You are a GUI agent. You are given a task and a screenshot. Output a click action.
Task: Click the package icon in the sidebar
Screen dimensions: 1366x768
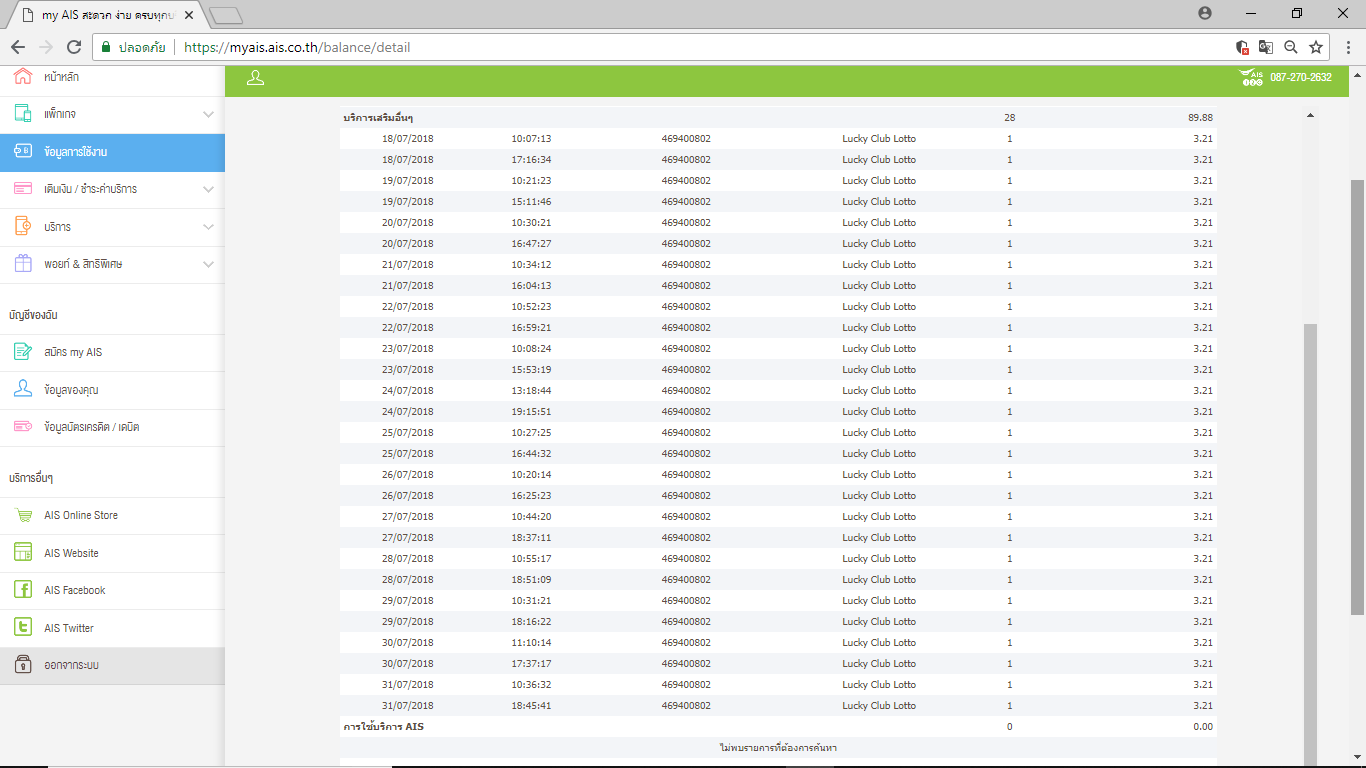point(23,114)
